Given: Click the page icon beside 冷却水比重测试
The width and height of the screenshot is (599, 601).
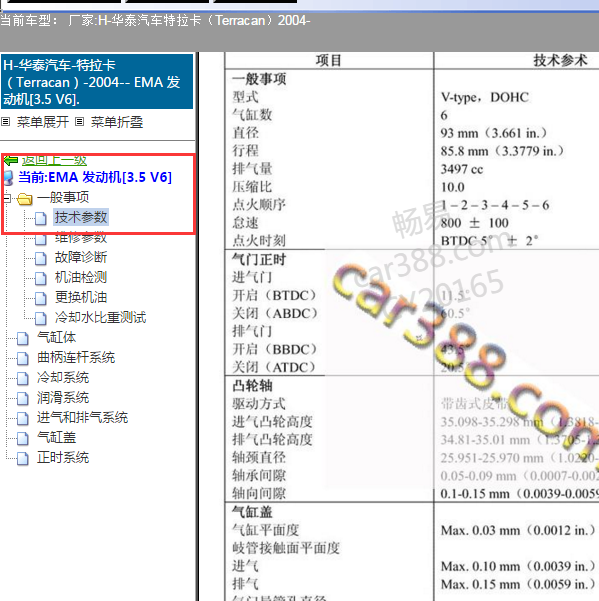Looking at the screenshot, I should pos(41,318).
